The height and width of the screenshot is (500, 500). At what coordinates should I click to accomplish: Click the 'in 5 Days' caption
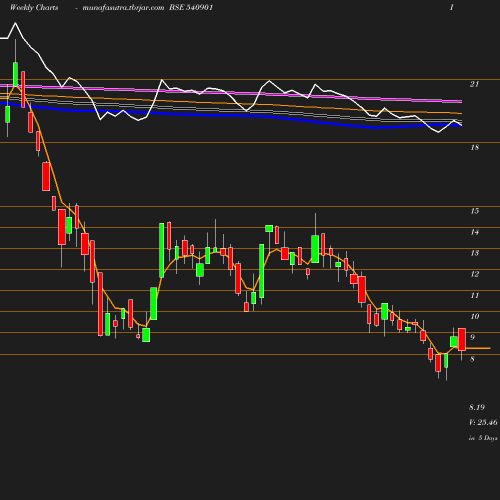[483, 438]
